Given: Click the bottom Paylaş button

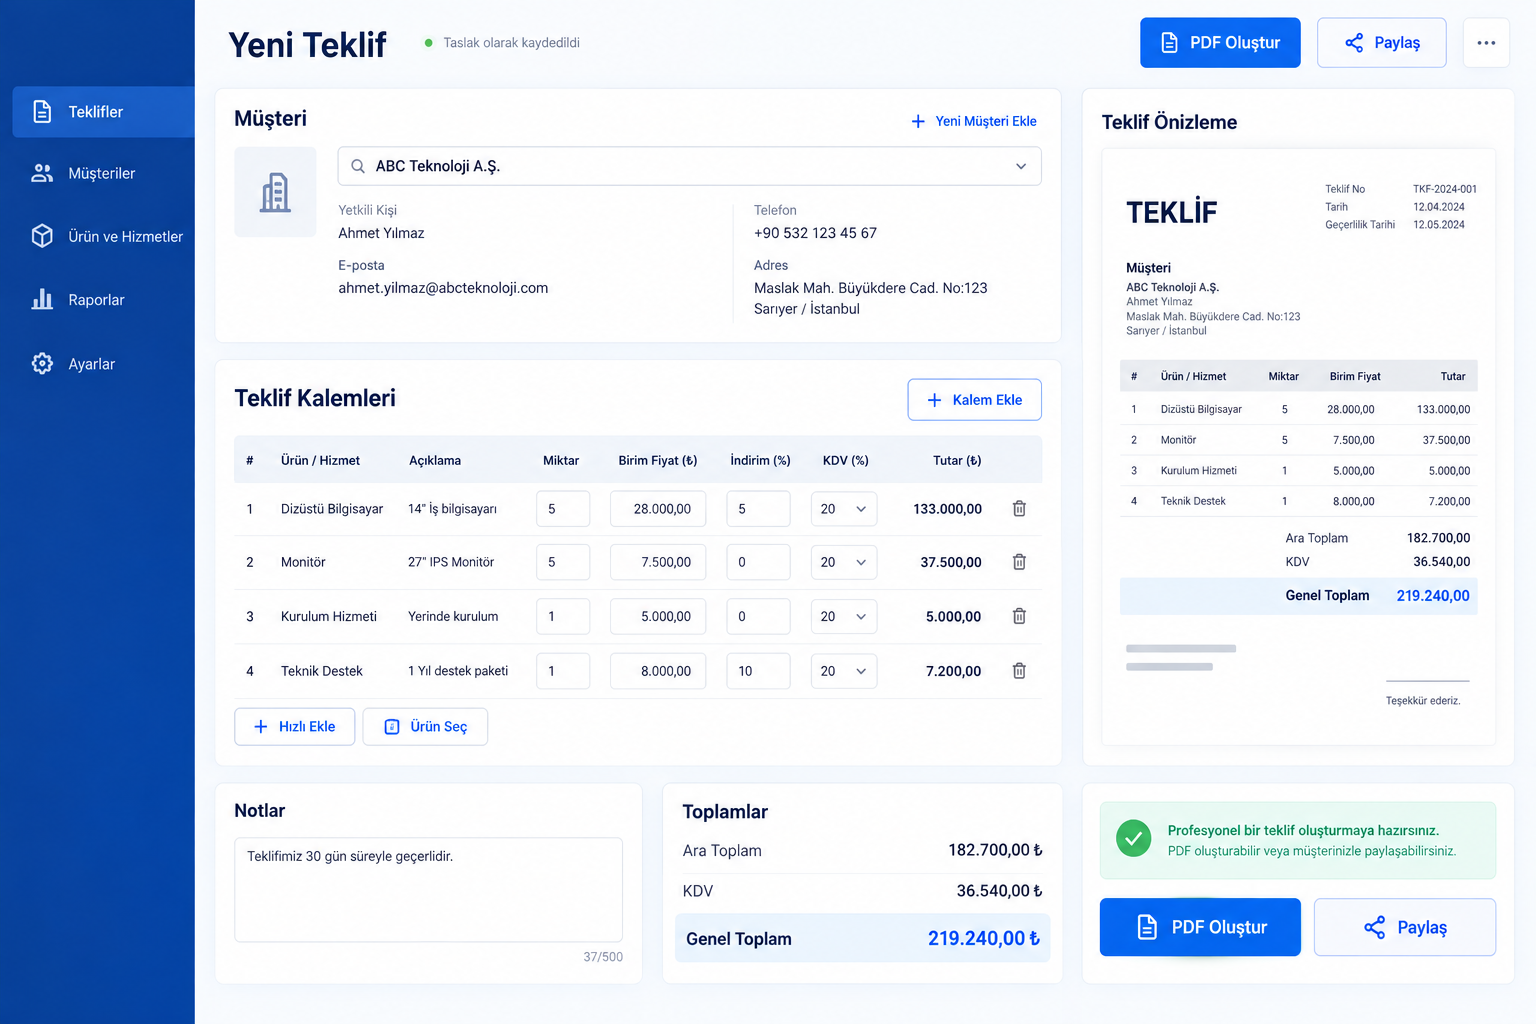Looking at the screenshot, I should coord(1405,927).
